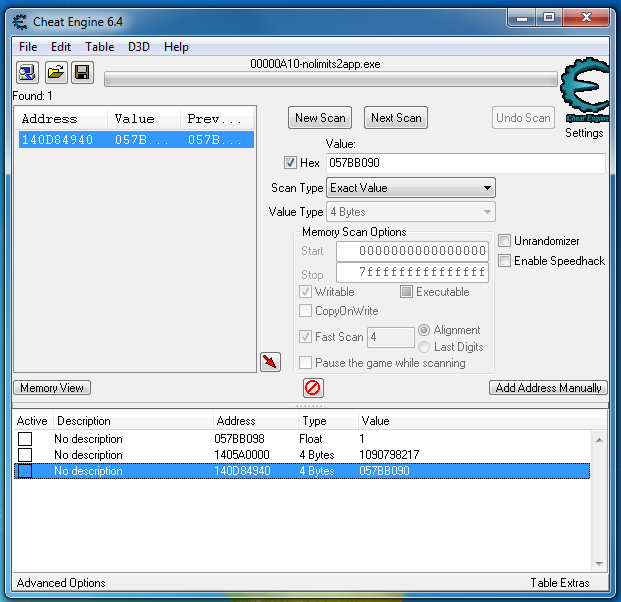This screenshot has width=621, height=602.
Task: Click the Prev... column header in results
Action: coord(217,118)
